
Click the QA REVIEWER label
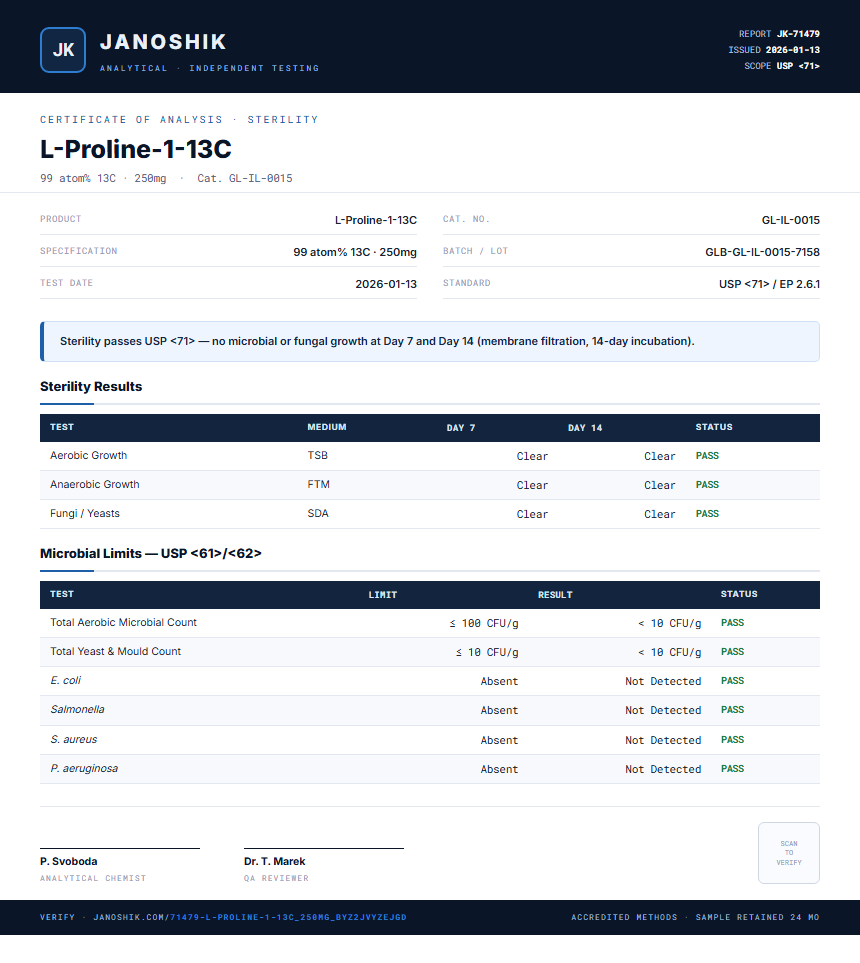[x=276, y=878]
